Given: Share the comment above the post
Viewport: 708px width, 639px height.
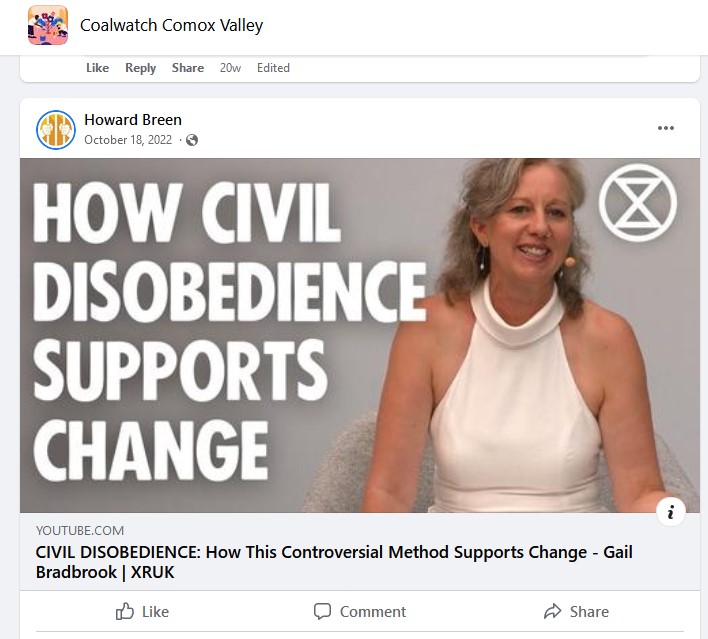Looking at the screenshot, I should [x=188, y=68].
